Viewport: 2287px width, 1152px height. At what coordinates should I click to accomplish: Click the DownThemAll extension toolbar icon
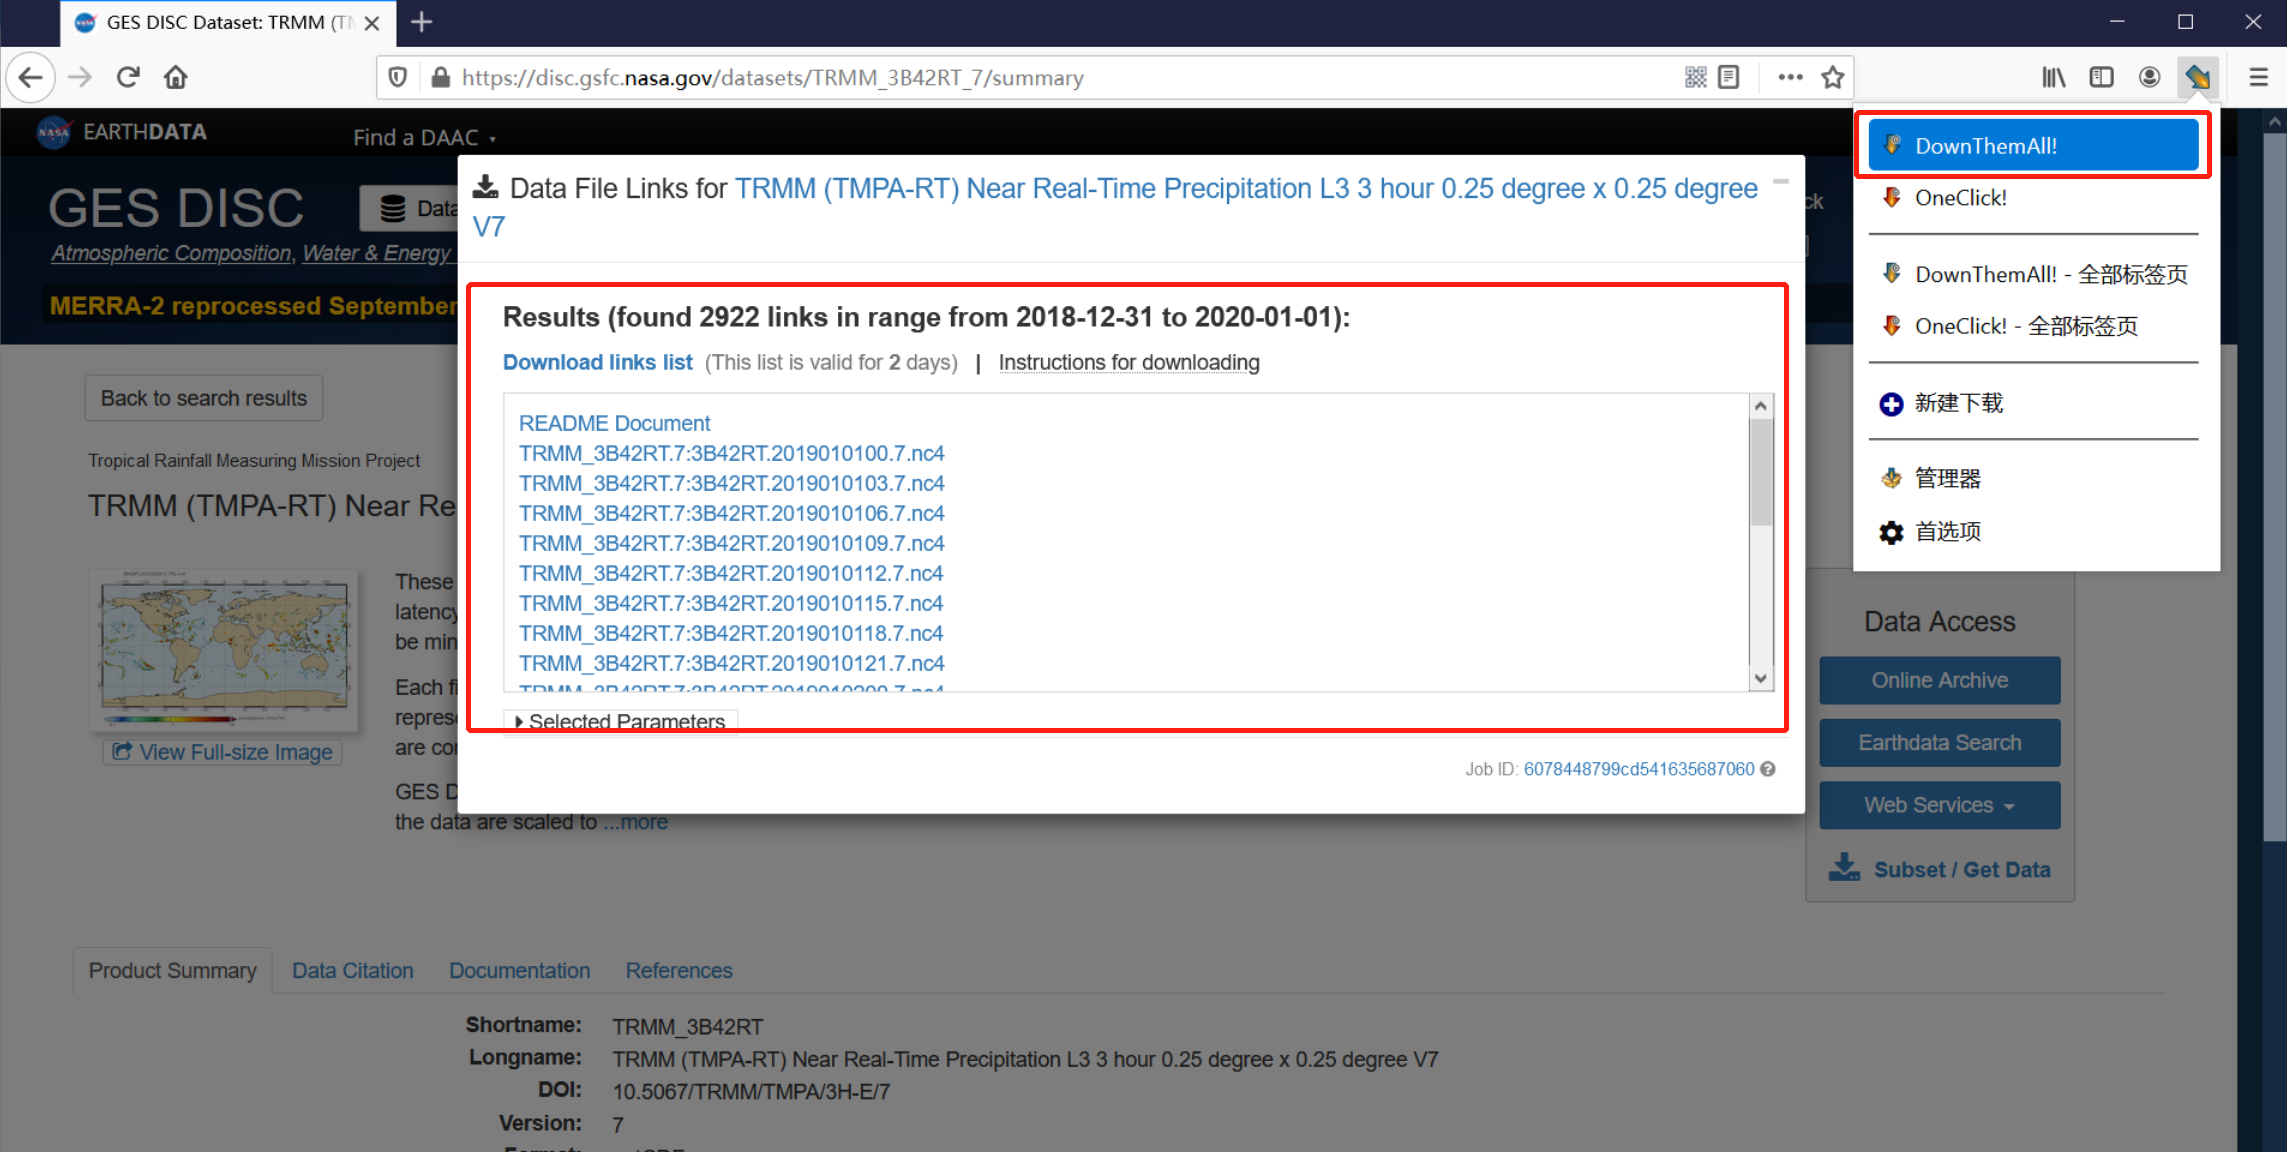pos(2197,77)
